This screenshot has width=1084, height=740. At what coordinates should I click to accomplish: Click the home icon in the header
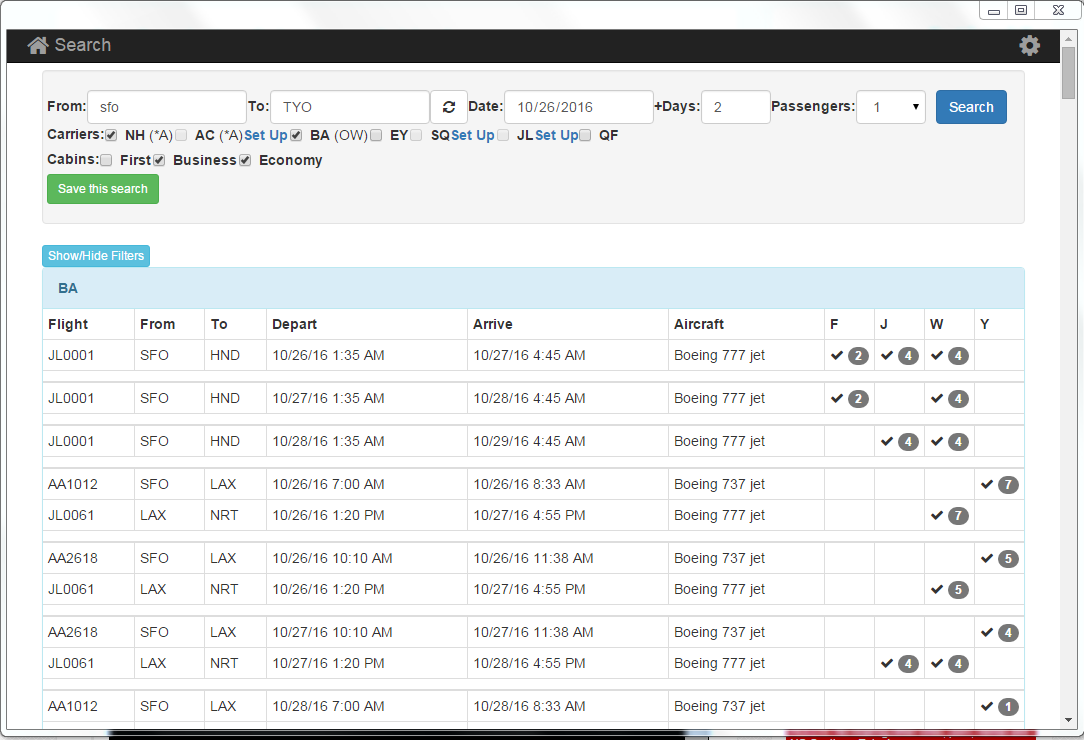(x=38, y=45)
